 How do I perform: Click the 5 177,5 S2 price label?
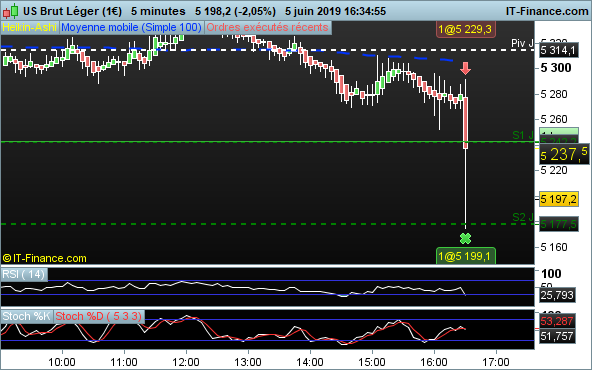coord(558,224)
